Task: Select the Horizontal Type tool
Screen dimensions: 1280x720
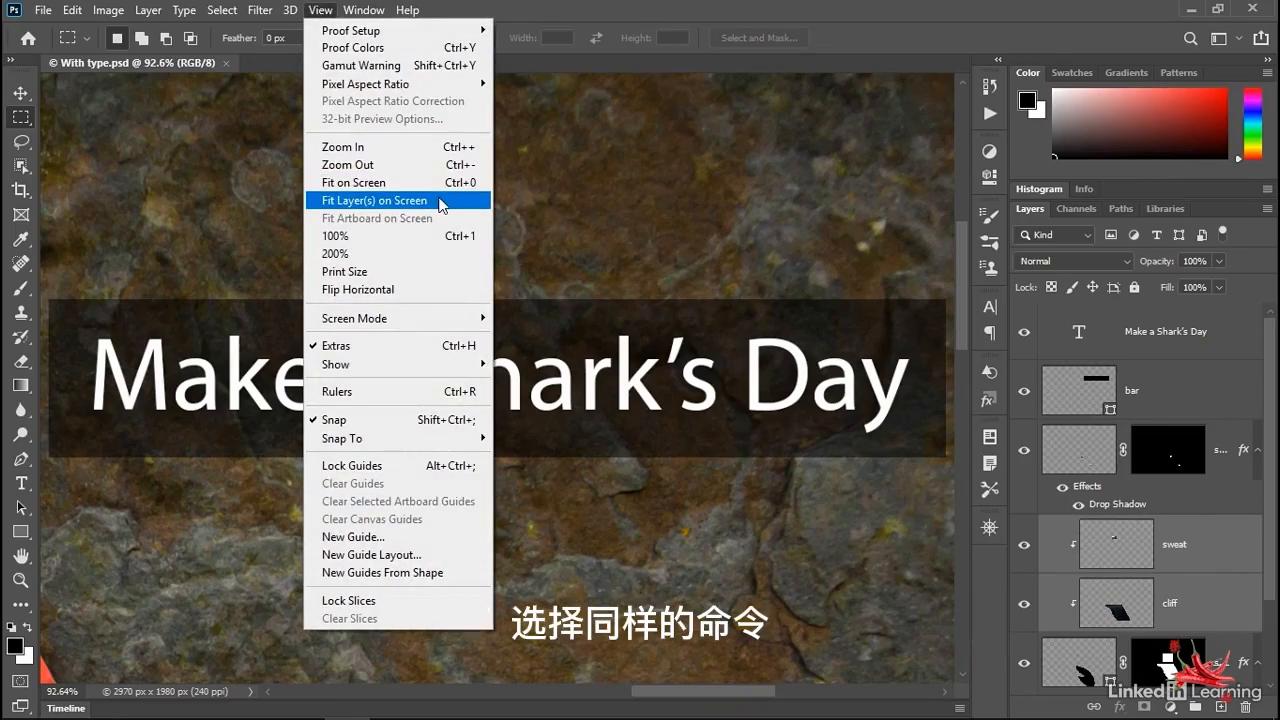Action: [x=21, y=483]
